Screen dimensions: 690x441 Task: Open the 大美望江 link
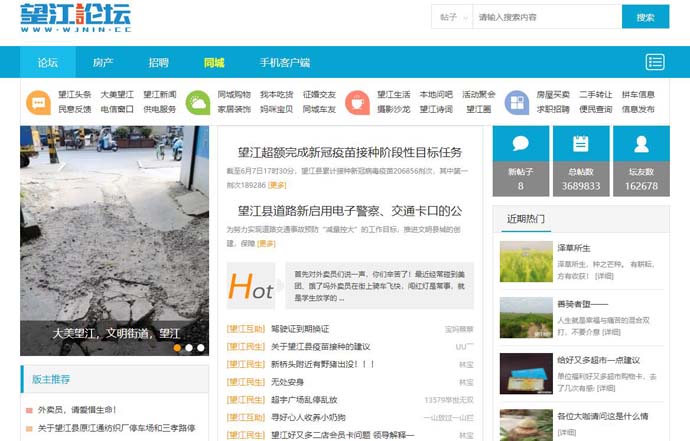(117, 94)
